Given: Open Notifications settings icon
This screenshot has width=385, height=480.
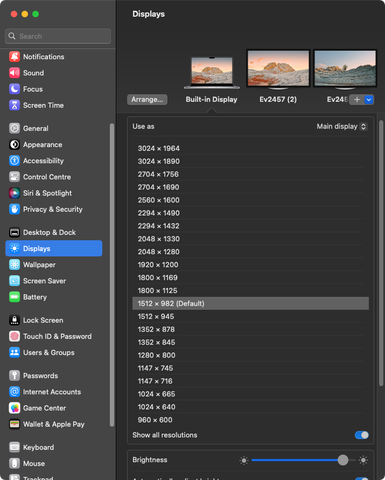Looking at the screenshot, I should [14, 57].
